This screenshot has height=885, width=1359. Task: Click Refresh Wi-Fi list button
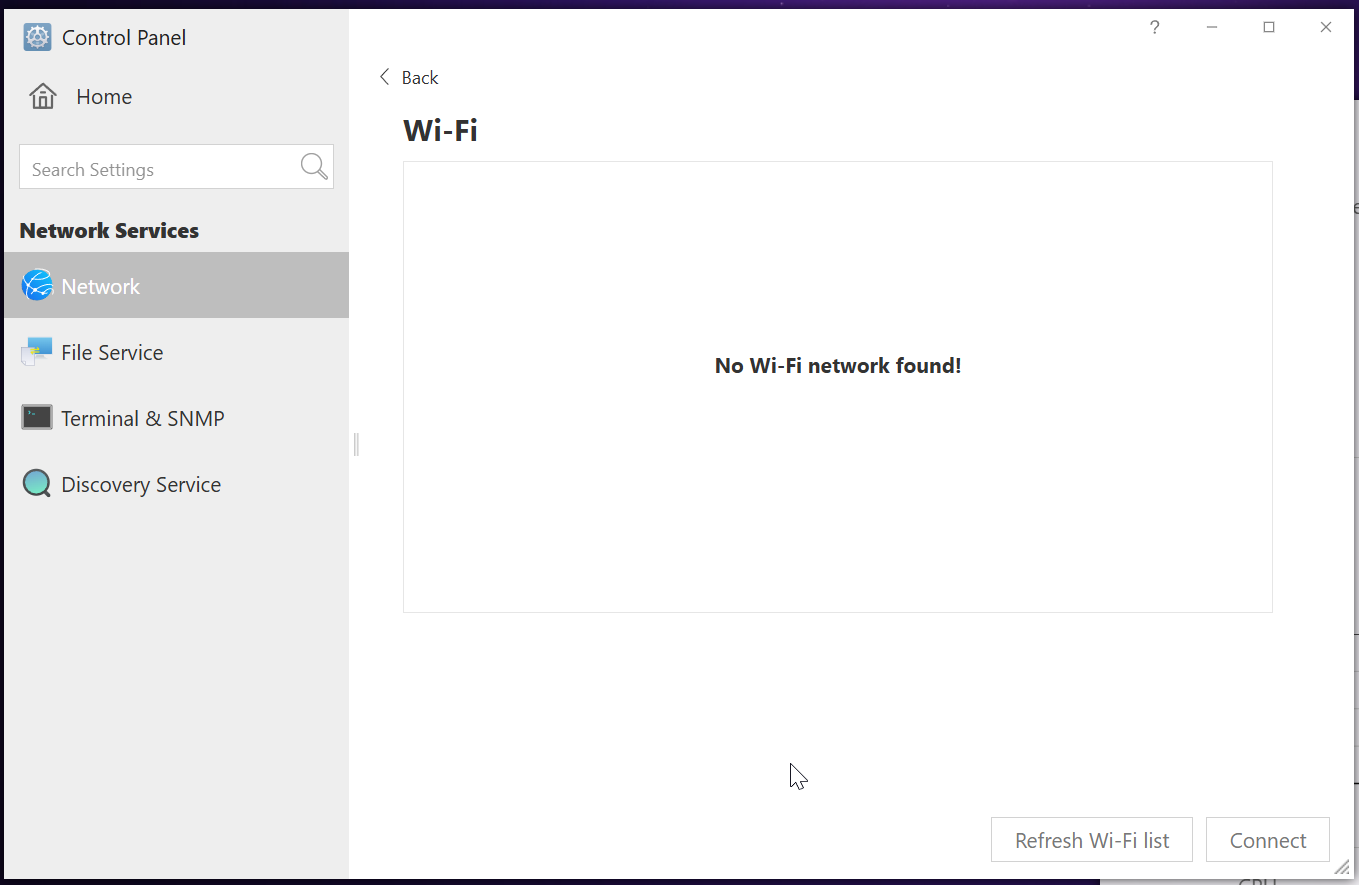(x=1092, y=840)
